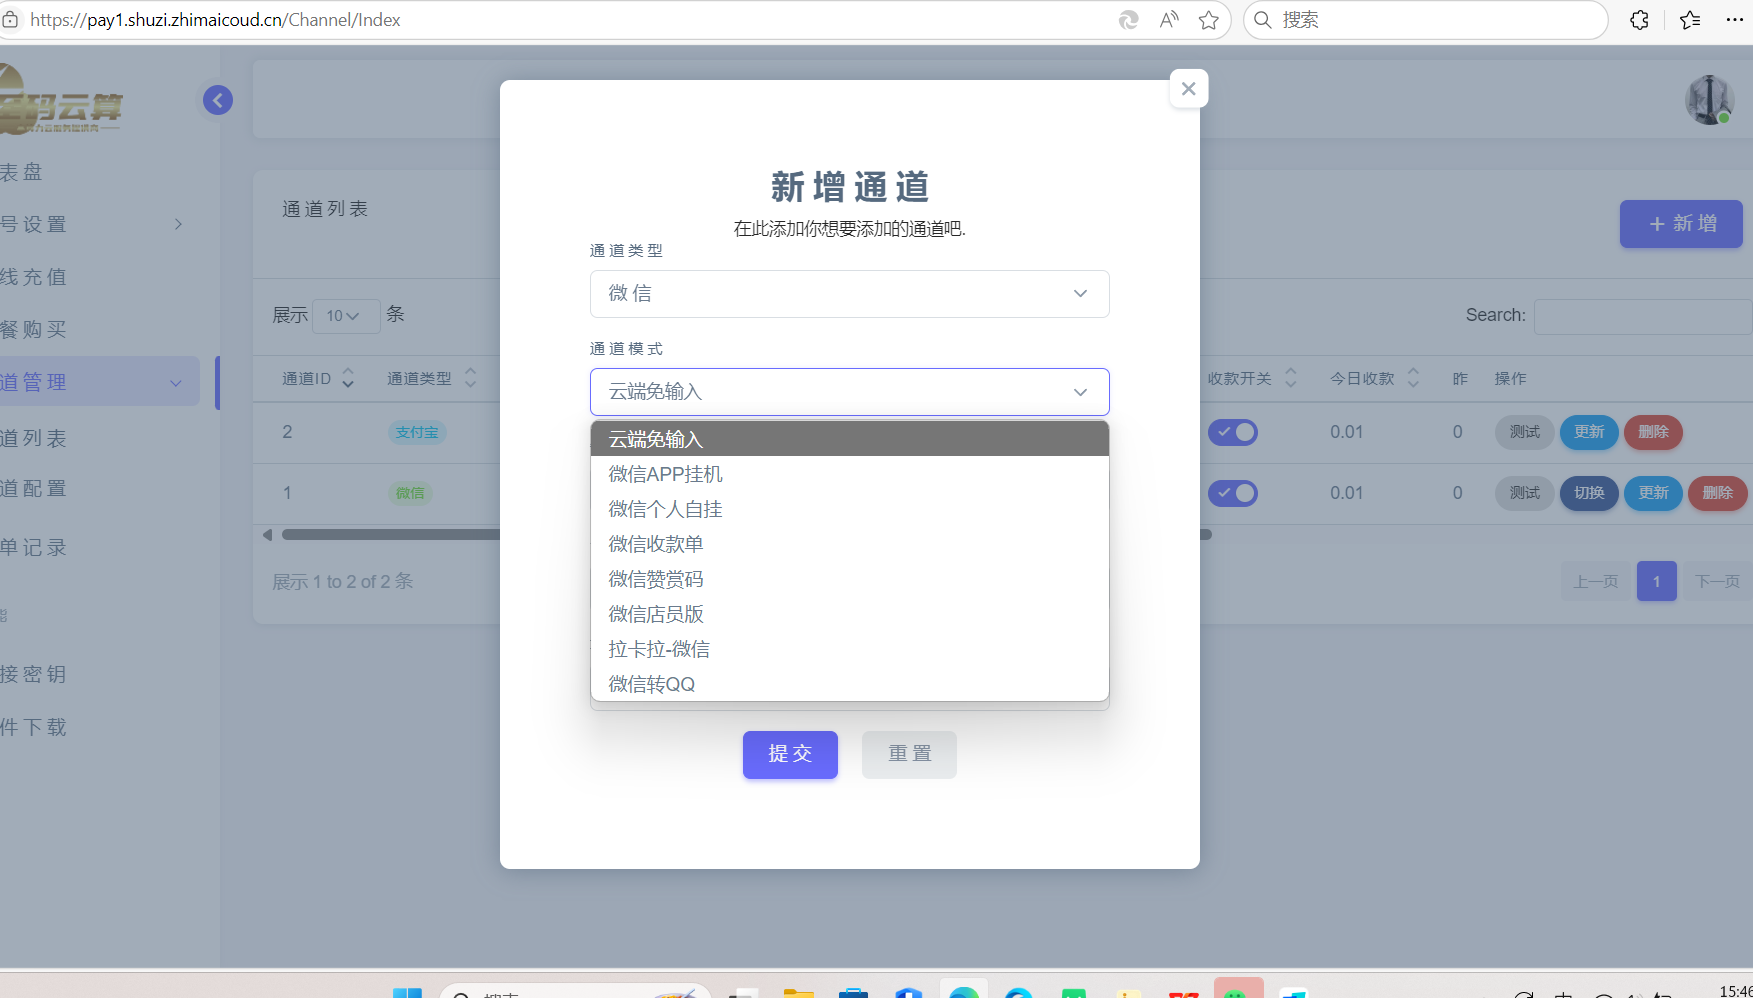Open 线充值 in sidebar
The height and width of the screenshot is (998, 1753).
pyautogui.click(x=33, y=277)
